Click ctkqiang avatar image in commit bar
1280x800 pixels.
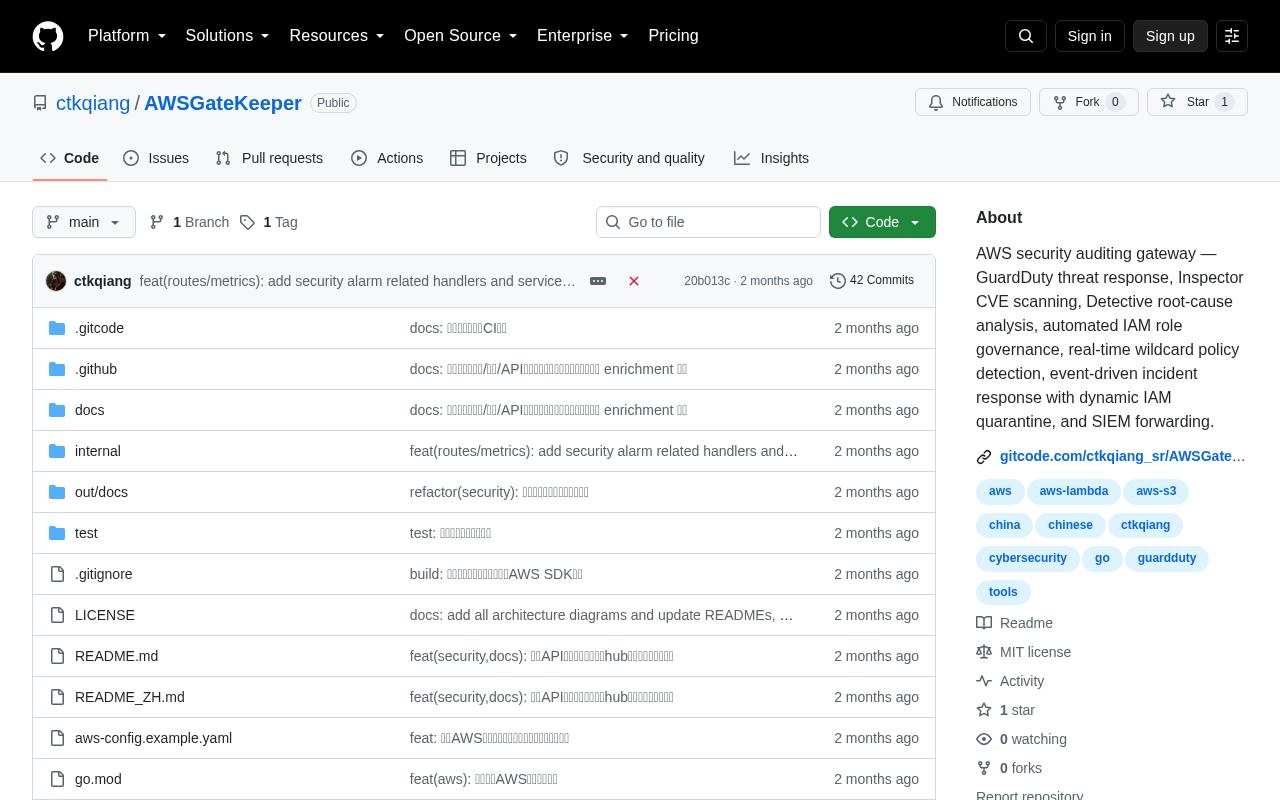(x=56, y=281)
